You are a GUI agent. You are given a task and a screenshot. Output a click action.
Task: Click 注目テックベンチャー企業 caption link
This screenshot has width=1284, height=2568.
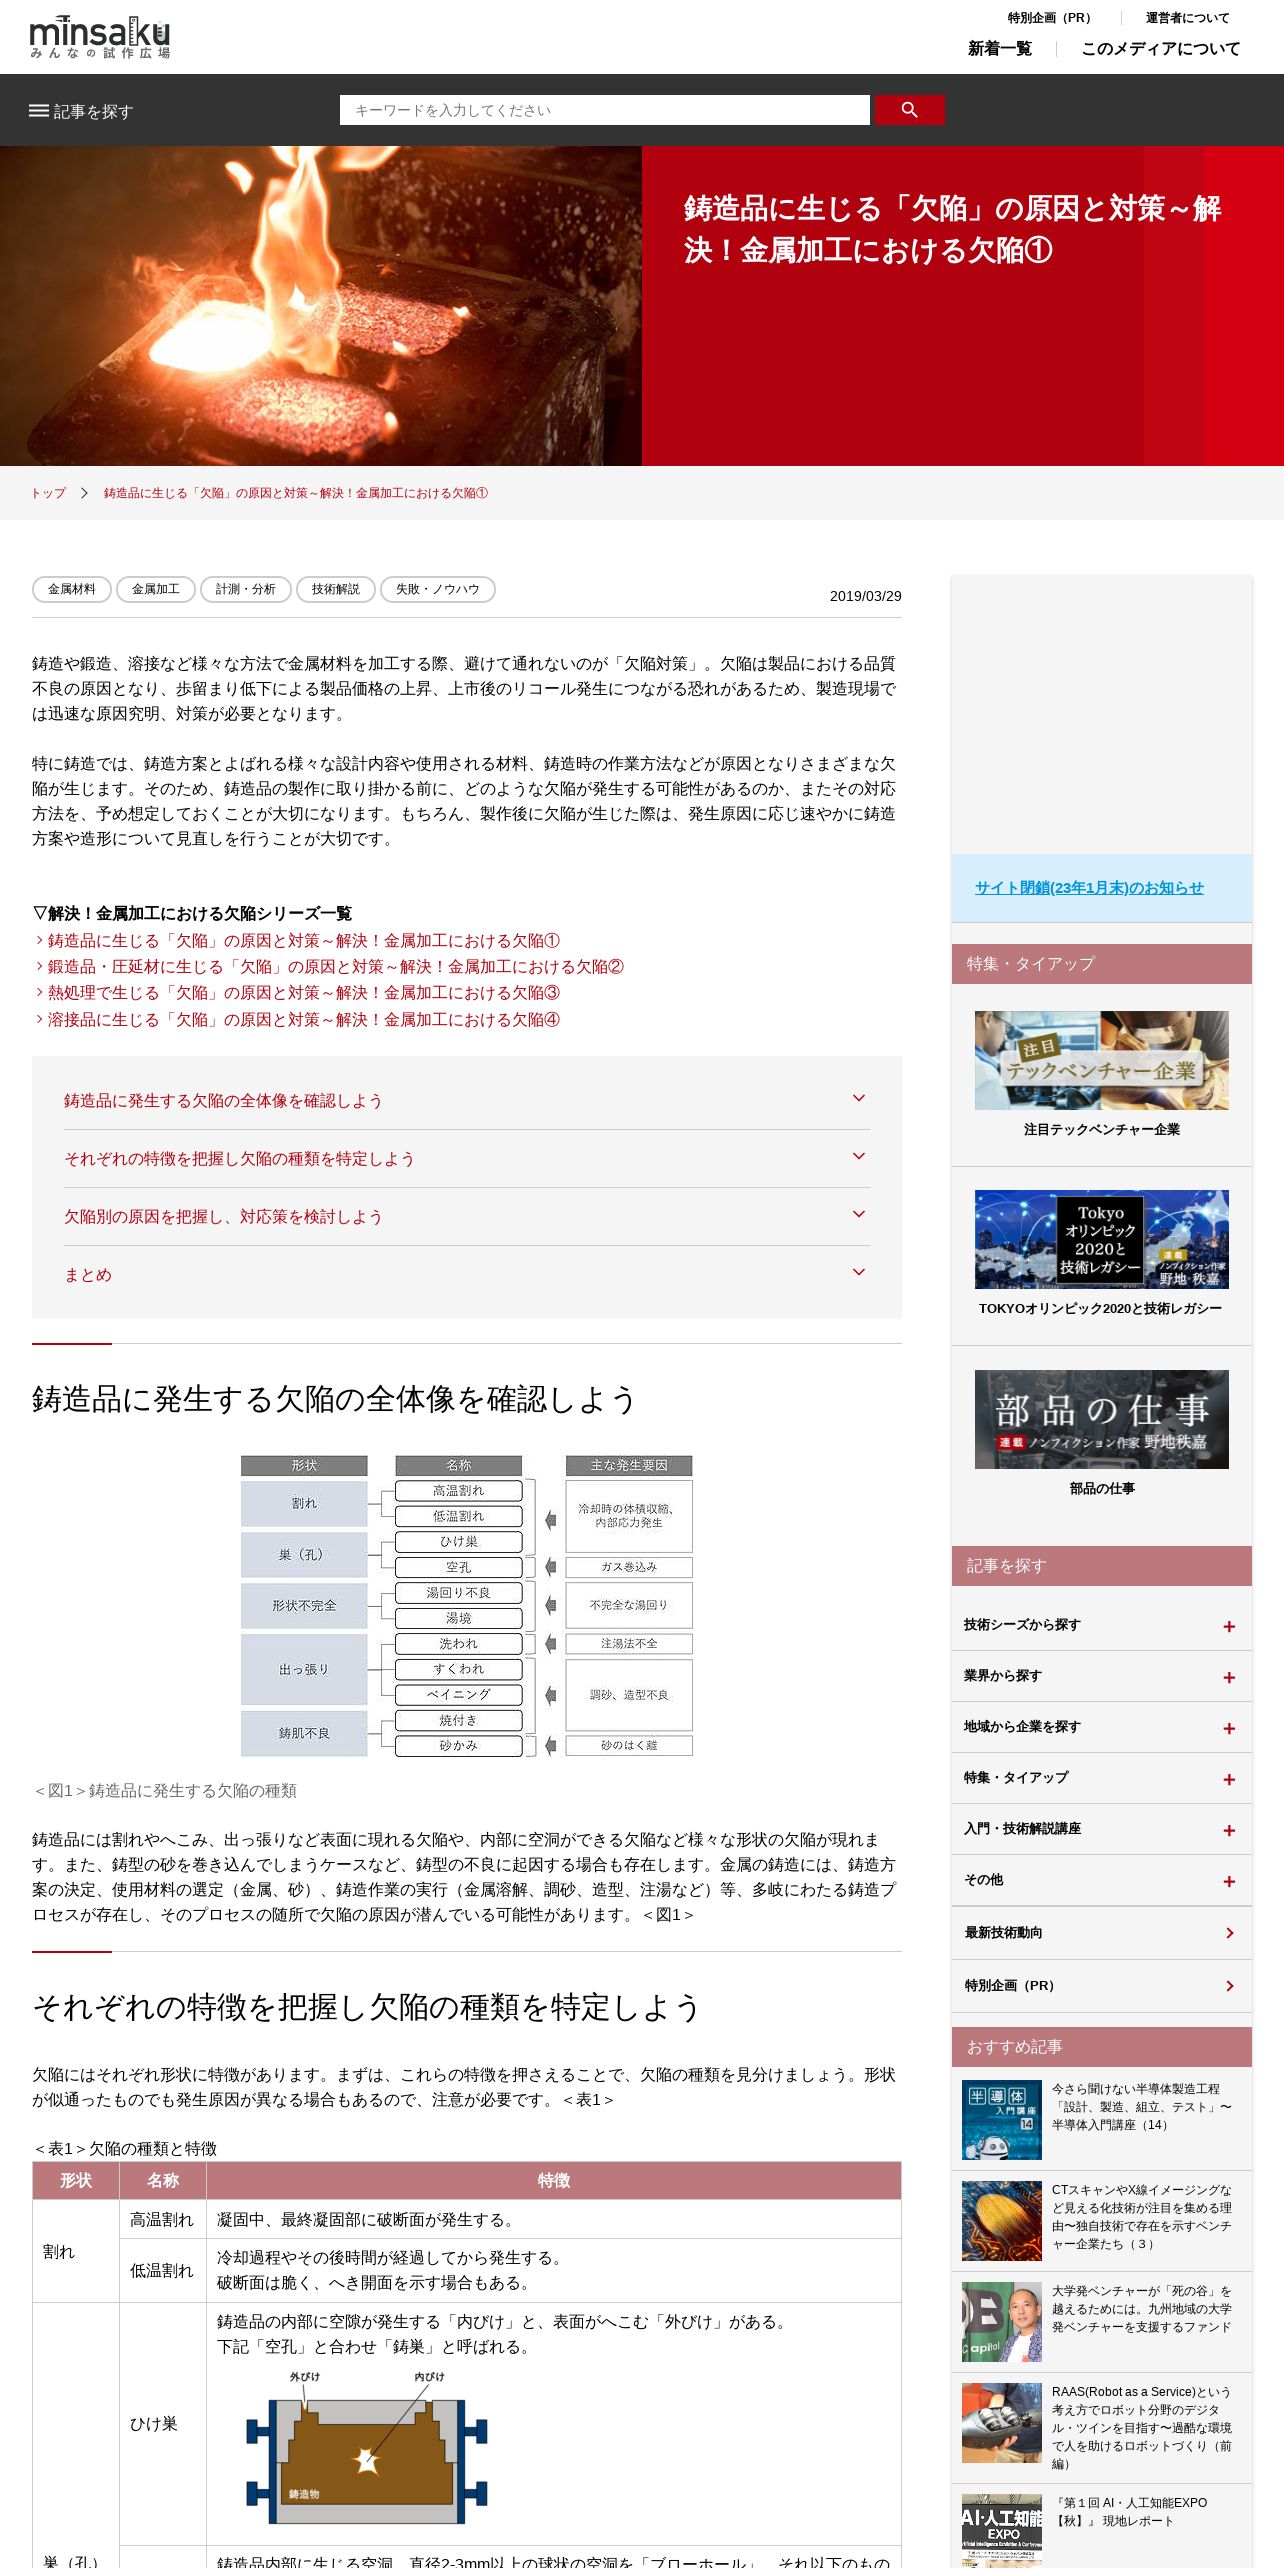(1102, 1130)
